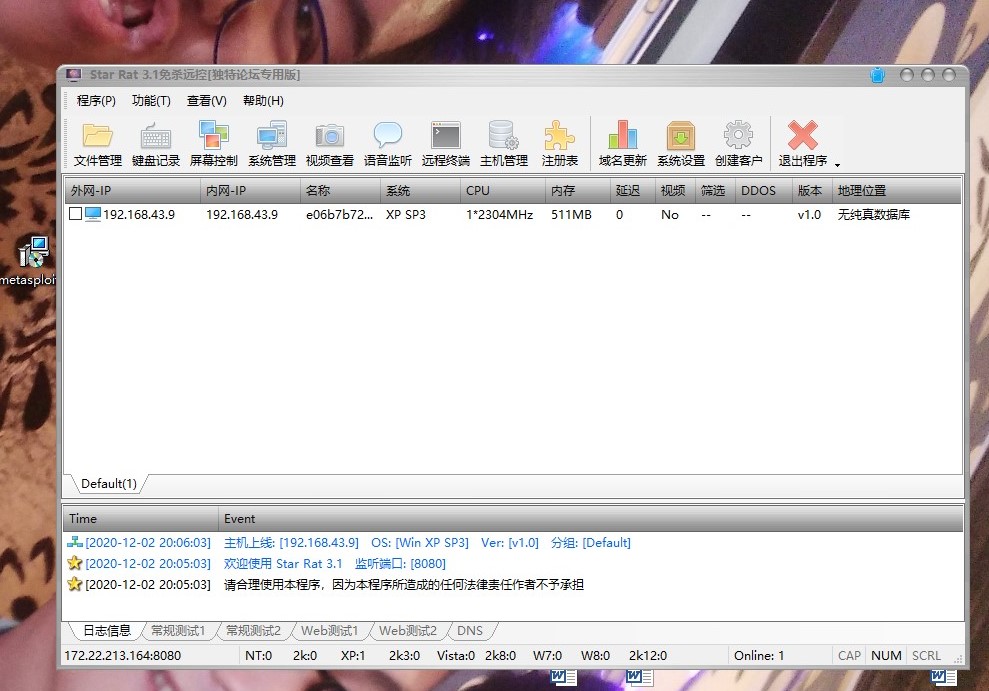Click the star icon beside the 20:05:03 welcome log
The width and height of the screenshot is (989, 691).
[x=75, y=562]
